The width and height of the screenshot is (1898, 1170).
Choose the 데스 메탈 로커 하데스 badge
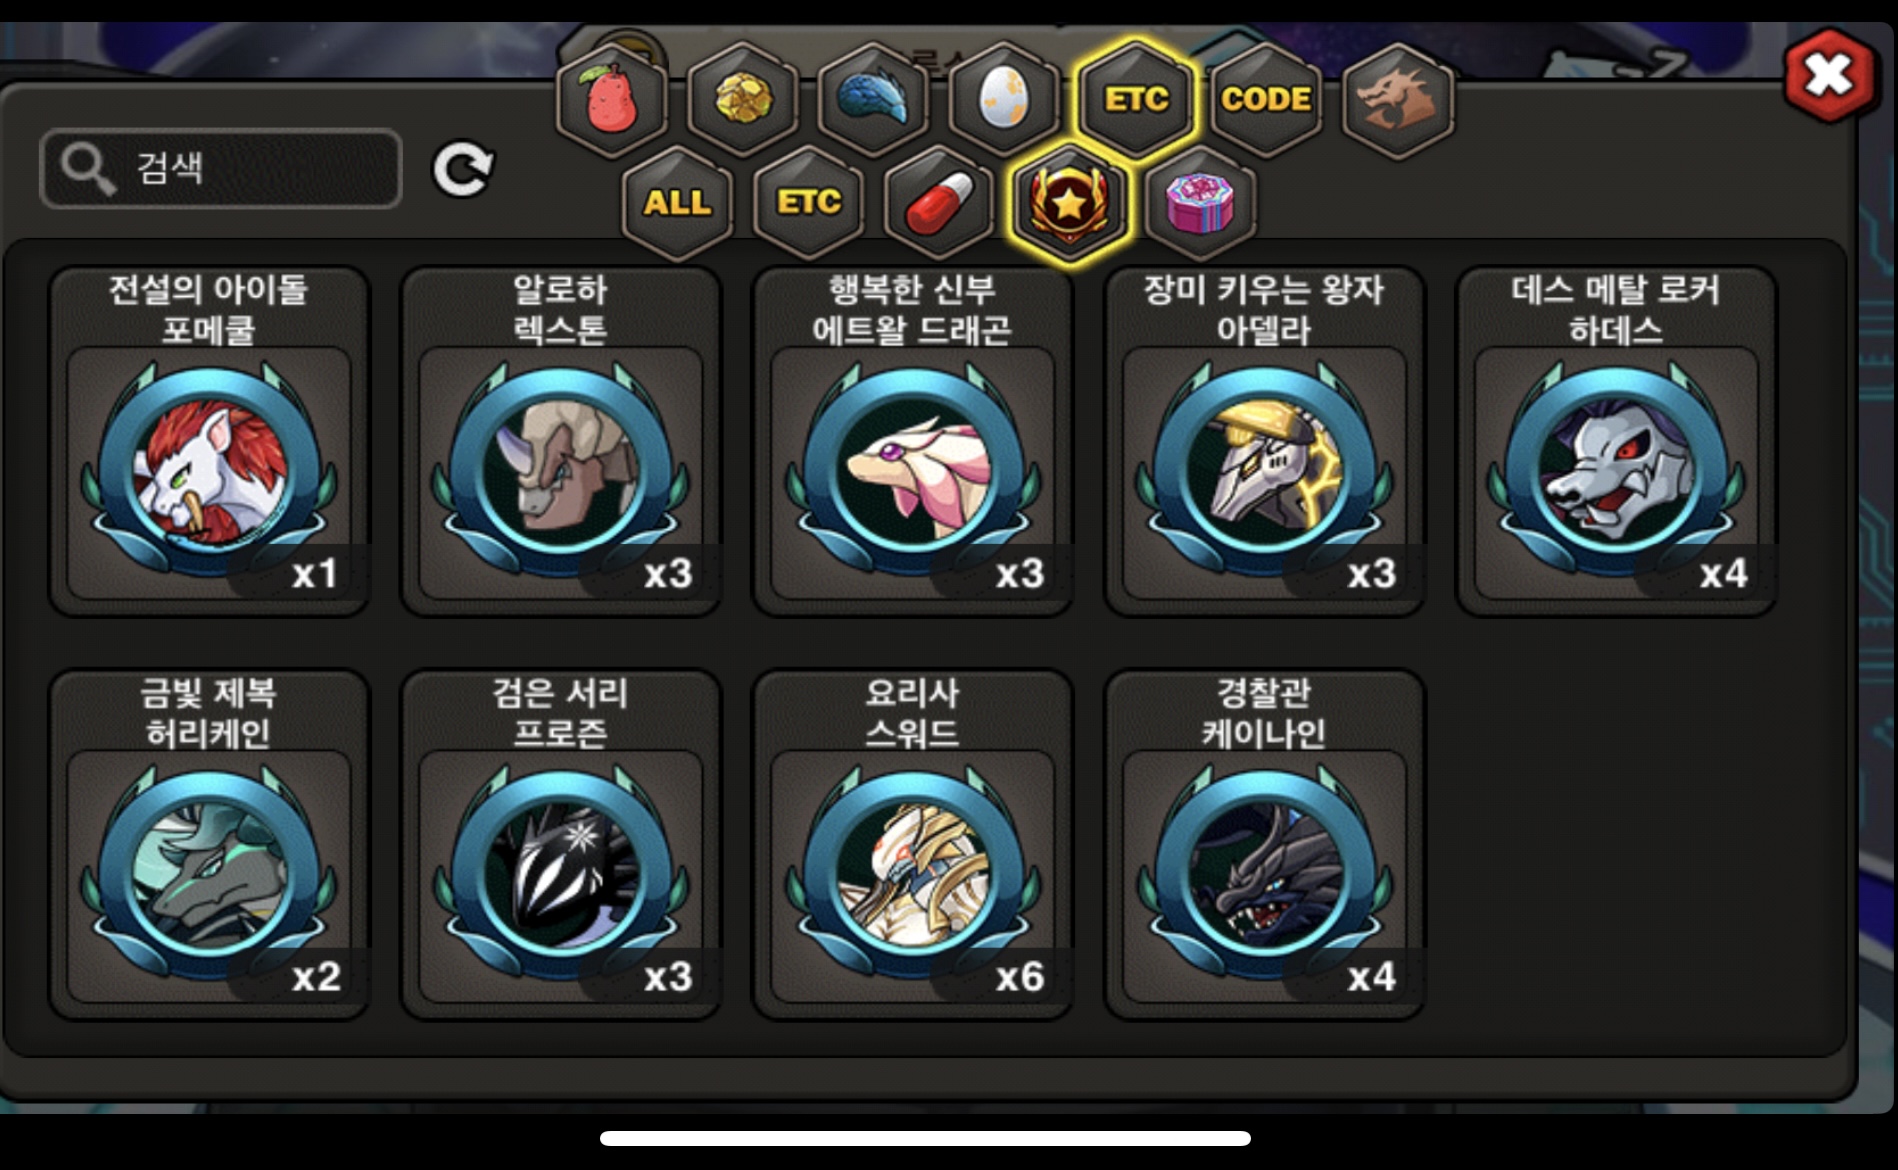1616,441
